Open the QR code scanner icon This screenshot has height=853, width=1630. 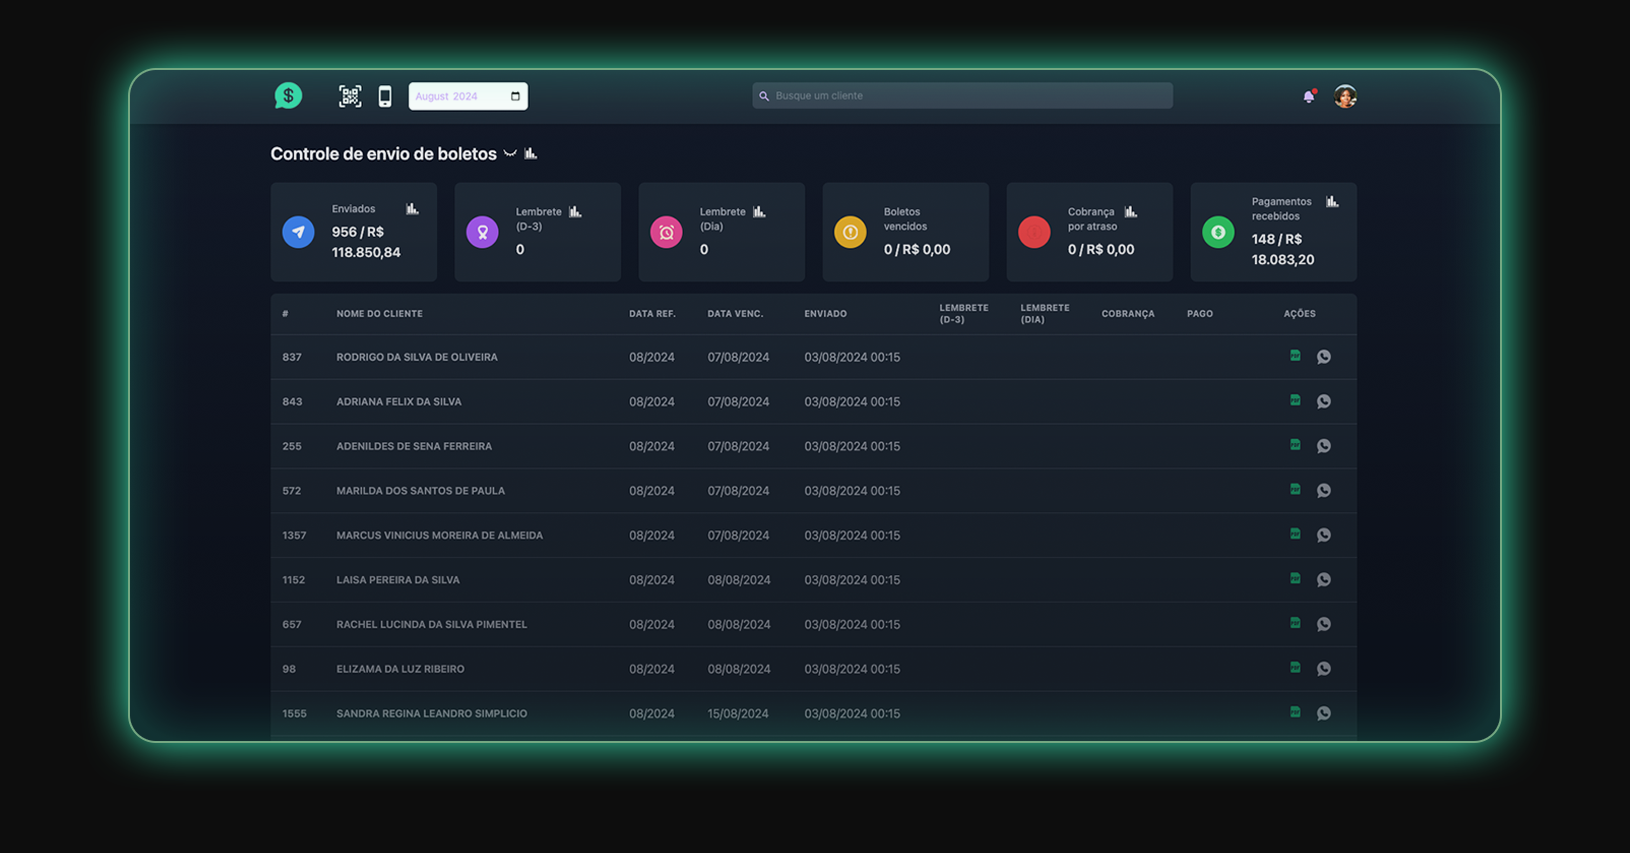350,96
